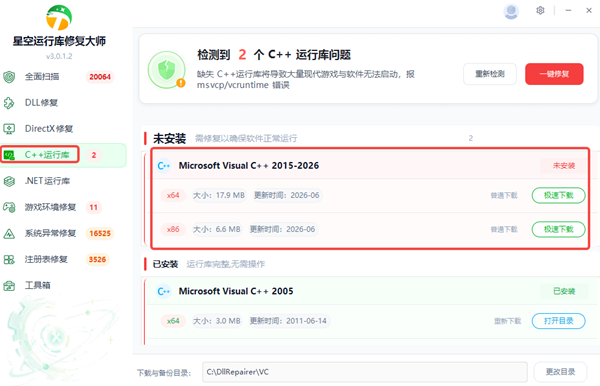The width and height of the screenshot is (600, 386).
Task: Click the game environment gamepad icon
Action: click(x=9, y=207)
